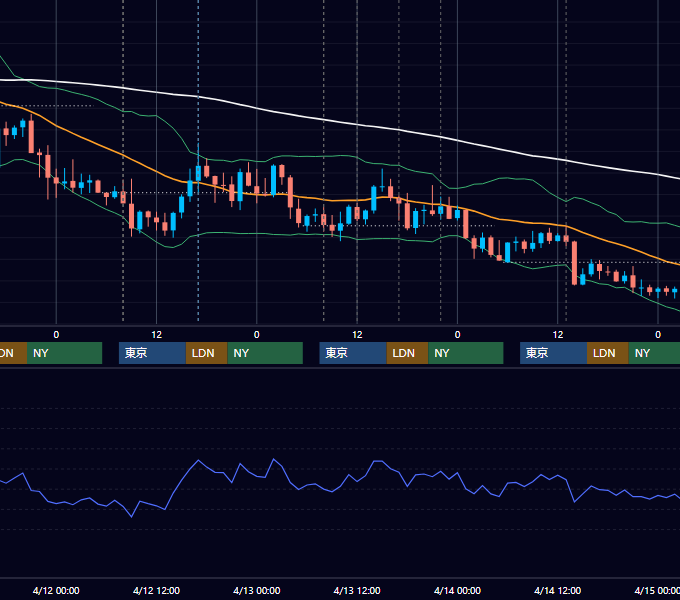
Task: Select the 東京 session block above 4/13 12:00
Action: [353, 353]
